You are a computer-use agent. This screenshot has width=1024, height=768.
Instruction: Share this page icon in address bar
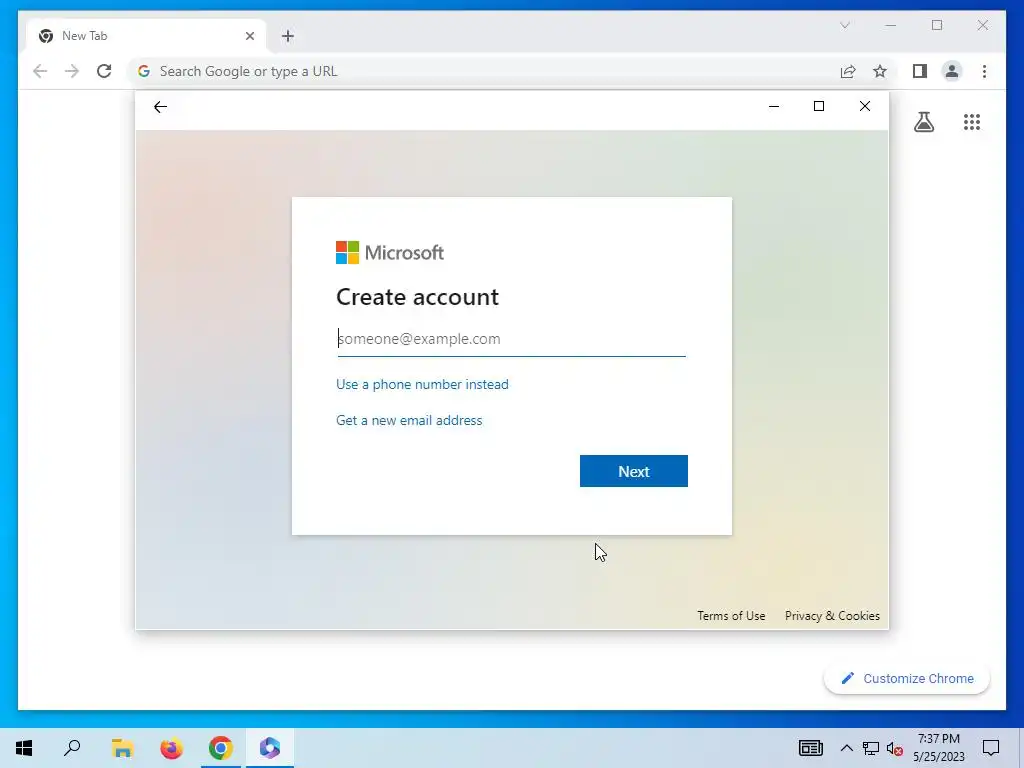(x=848, y=71)
